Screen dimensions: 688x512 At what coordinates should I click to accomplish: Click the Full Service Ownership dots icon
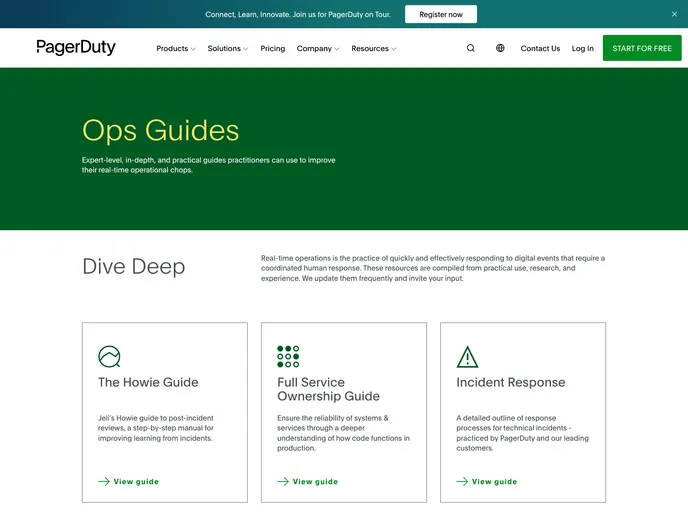[x=288, y=357]
